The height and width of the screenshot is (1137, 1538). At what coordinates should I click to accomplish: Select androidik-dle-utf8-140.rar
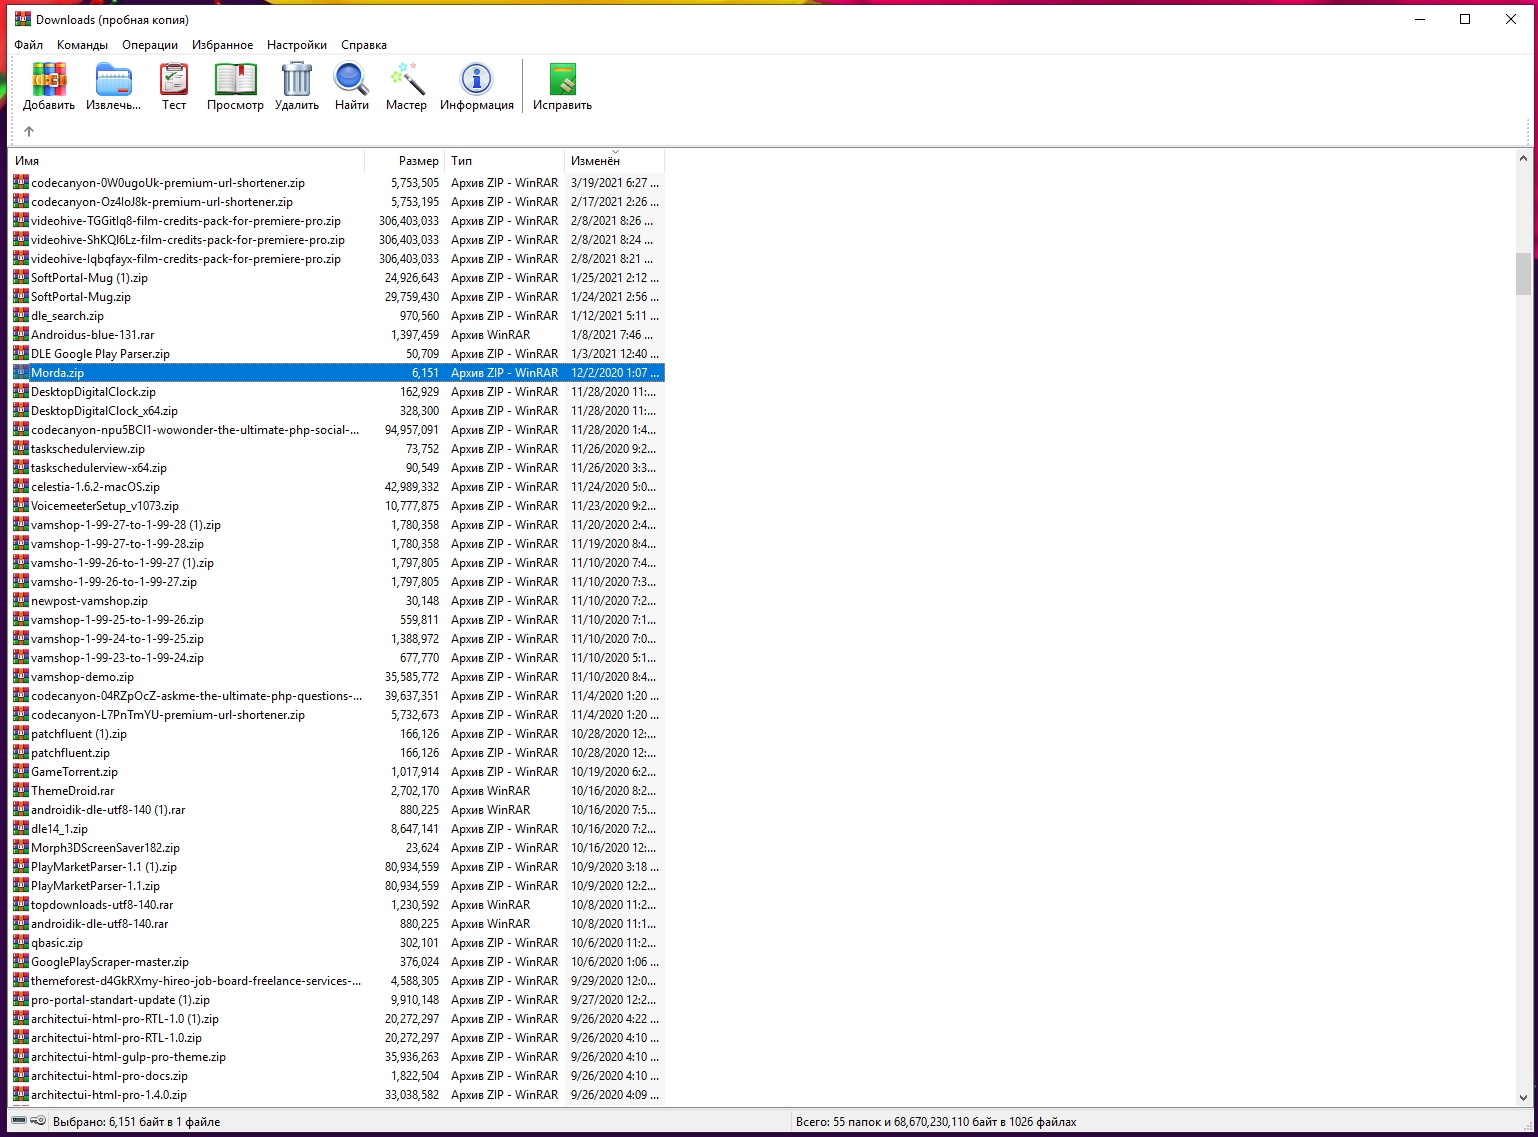click(338, 924)
